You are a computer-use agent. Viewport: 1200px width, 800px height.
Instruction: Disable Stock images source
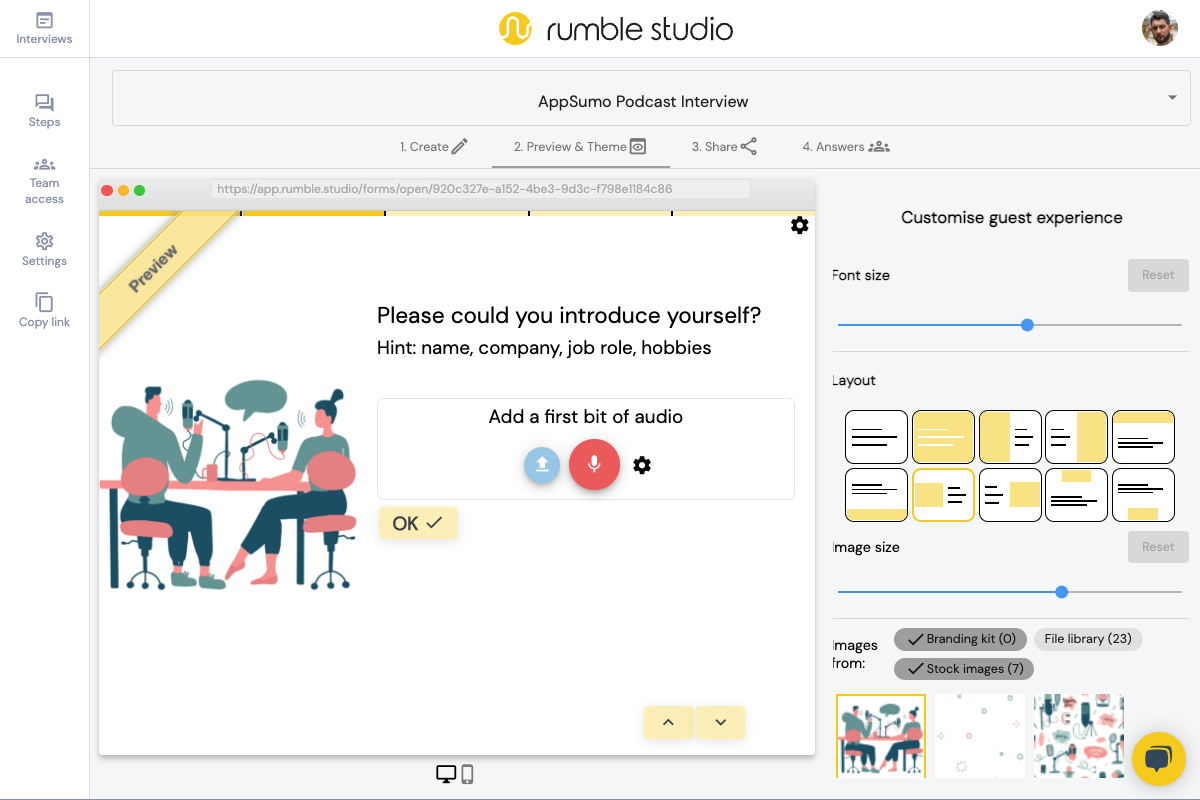(963, 668)
